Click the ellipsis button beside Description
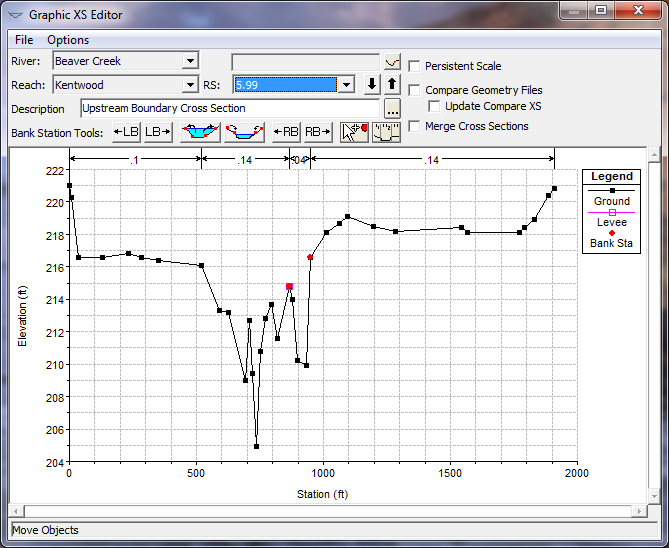Viewport: 669px width, 548px height. click(x=391, y=109)
